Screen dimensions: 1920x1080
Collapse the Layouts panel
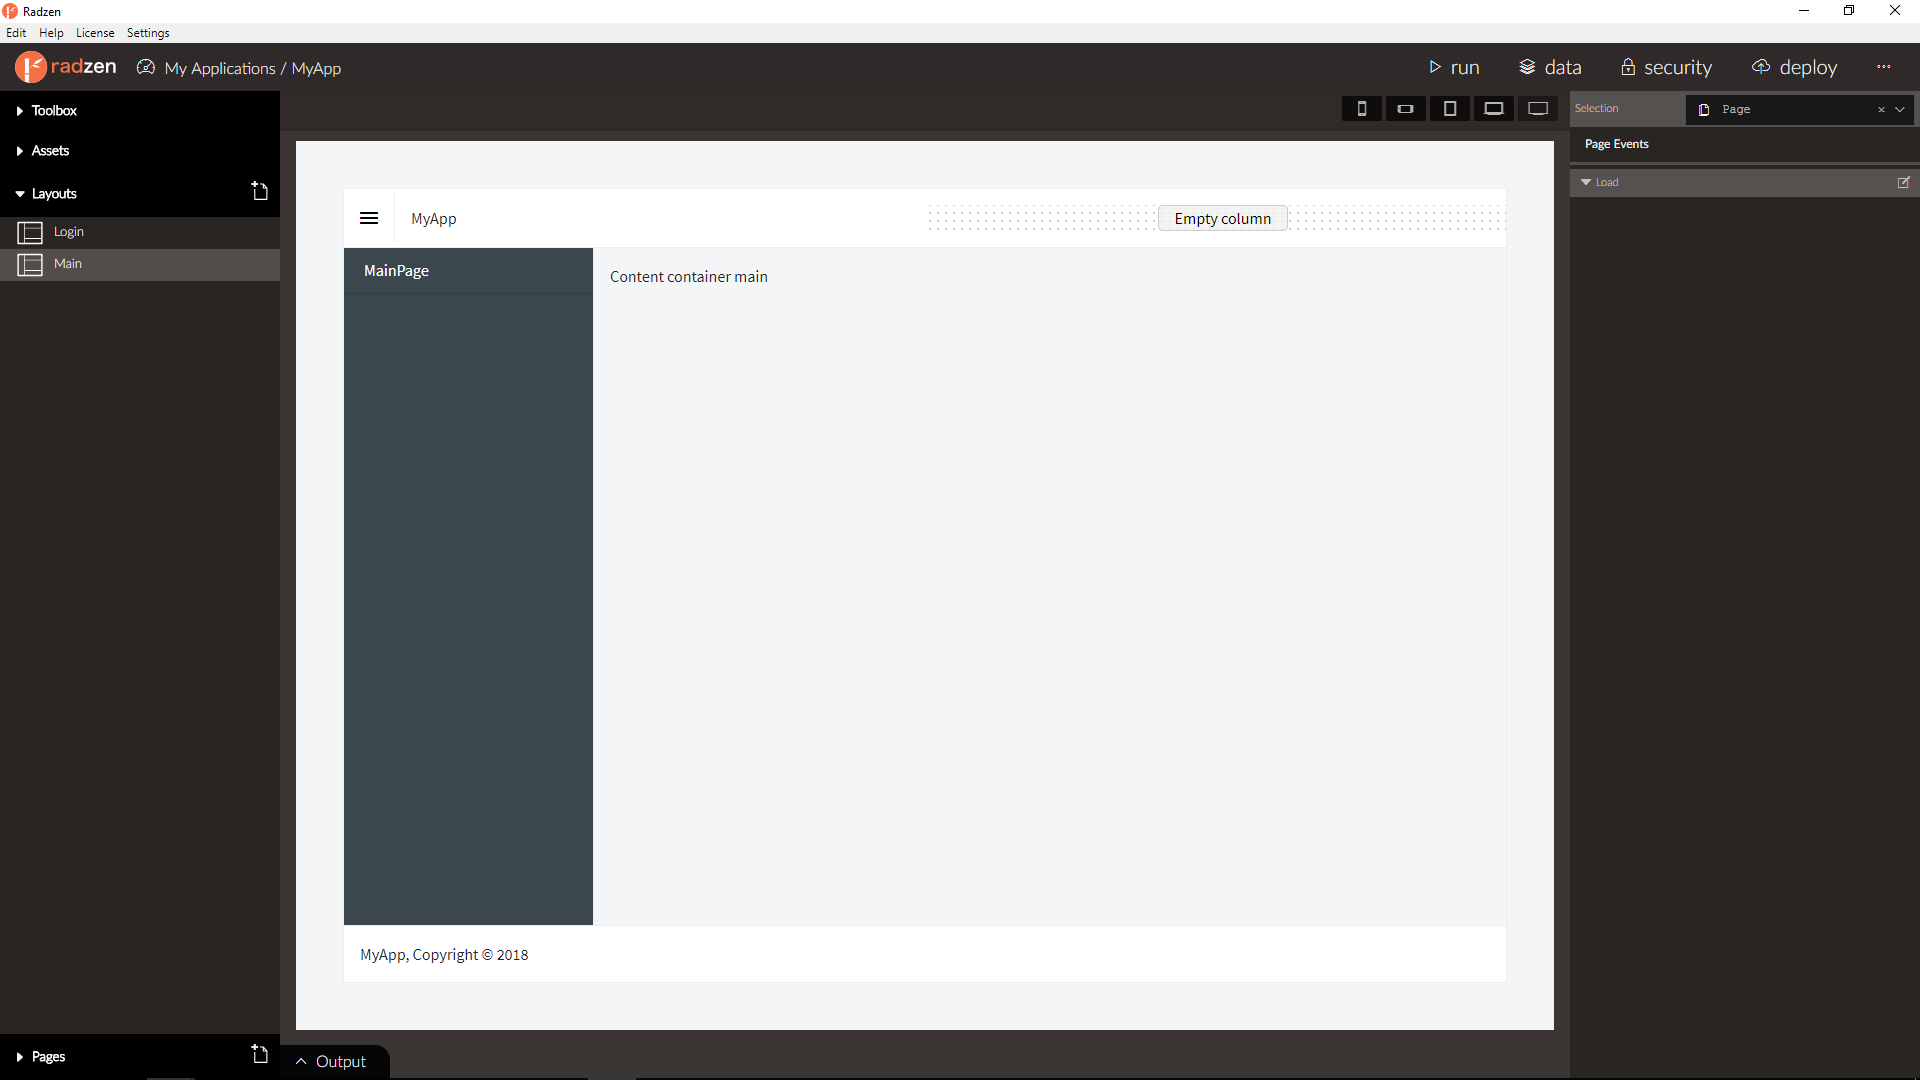pyautogui.click(x=20, y=194)
